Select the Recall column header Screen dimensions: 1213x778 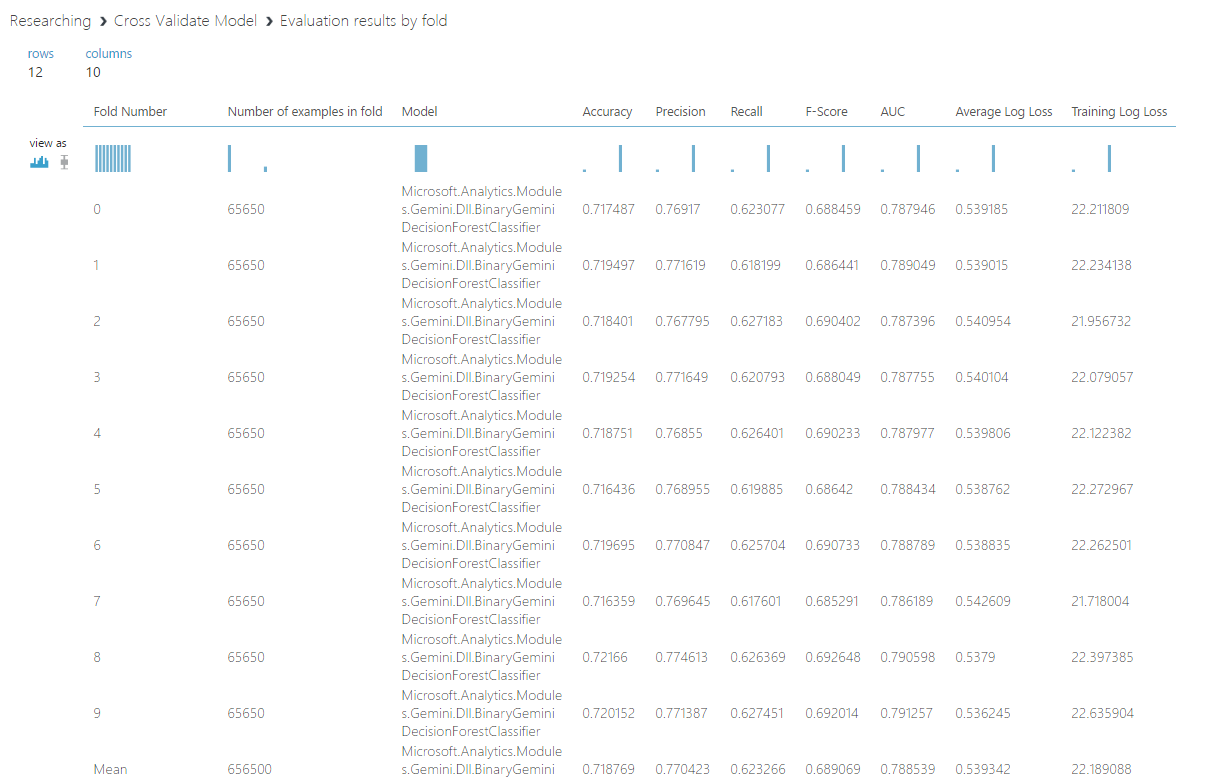pyautogui.click(x=747, y=111)
